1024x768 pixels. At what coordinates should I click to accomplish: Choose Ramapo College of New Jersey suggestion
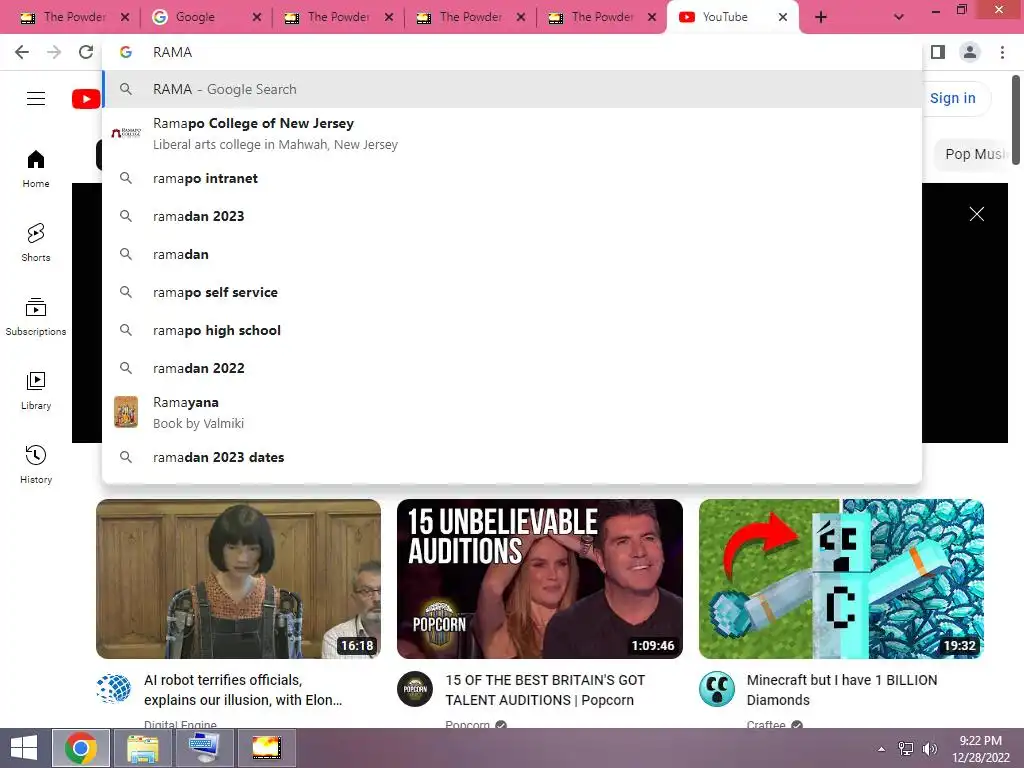513,134
